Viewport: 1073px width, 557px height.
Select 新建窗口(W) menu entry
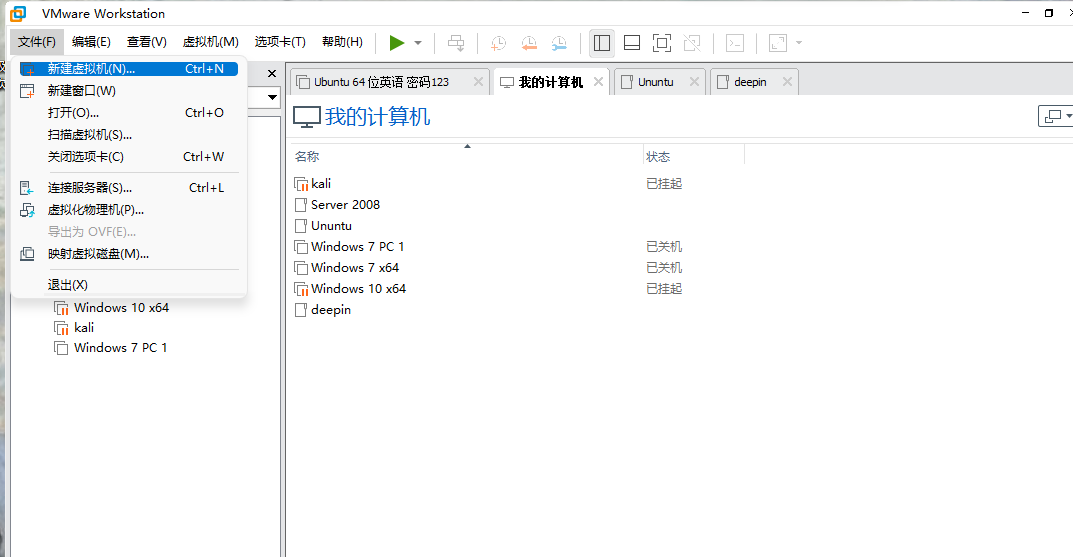(129, 90)
